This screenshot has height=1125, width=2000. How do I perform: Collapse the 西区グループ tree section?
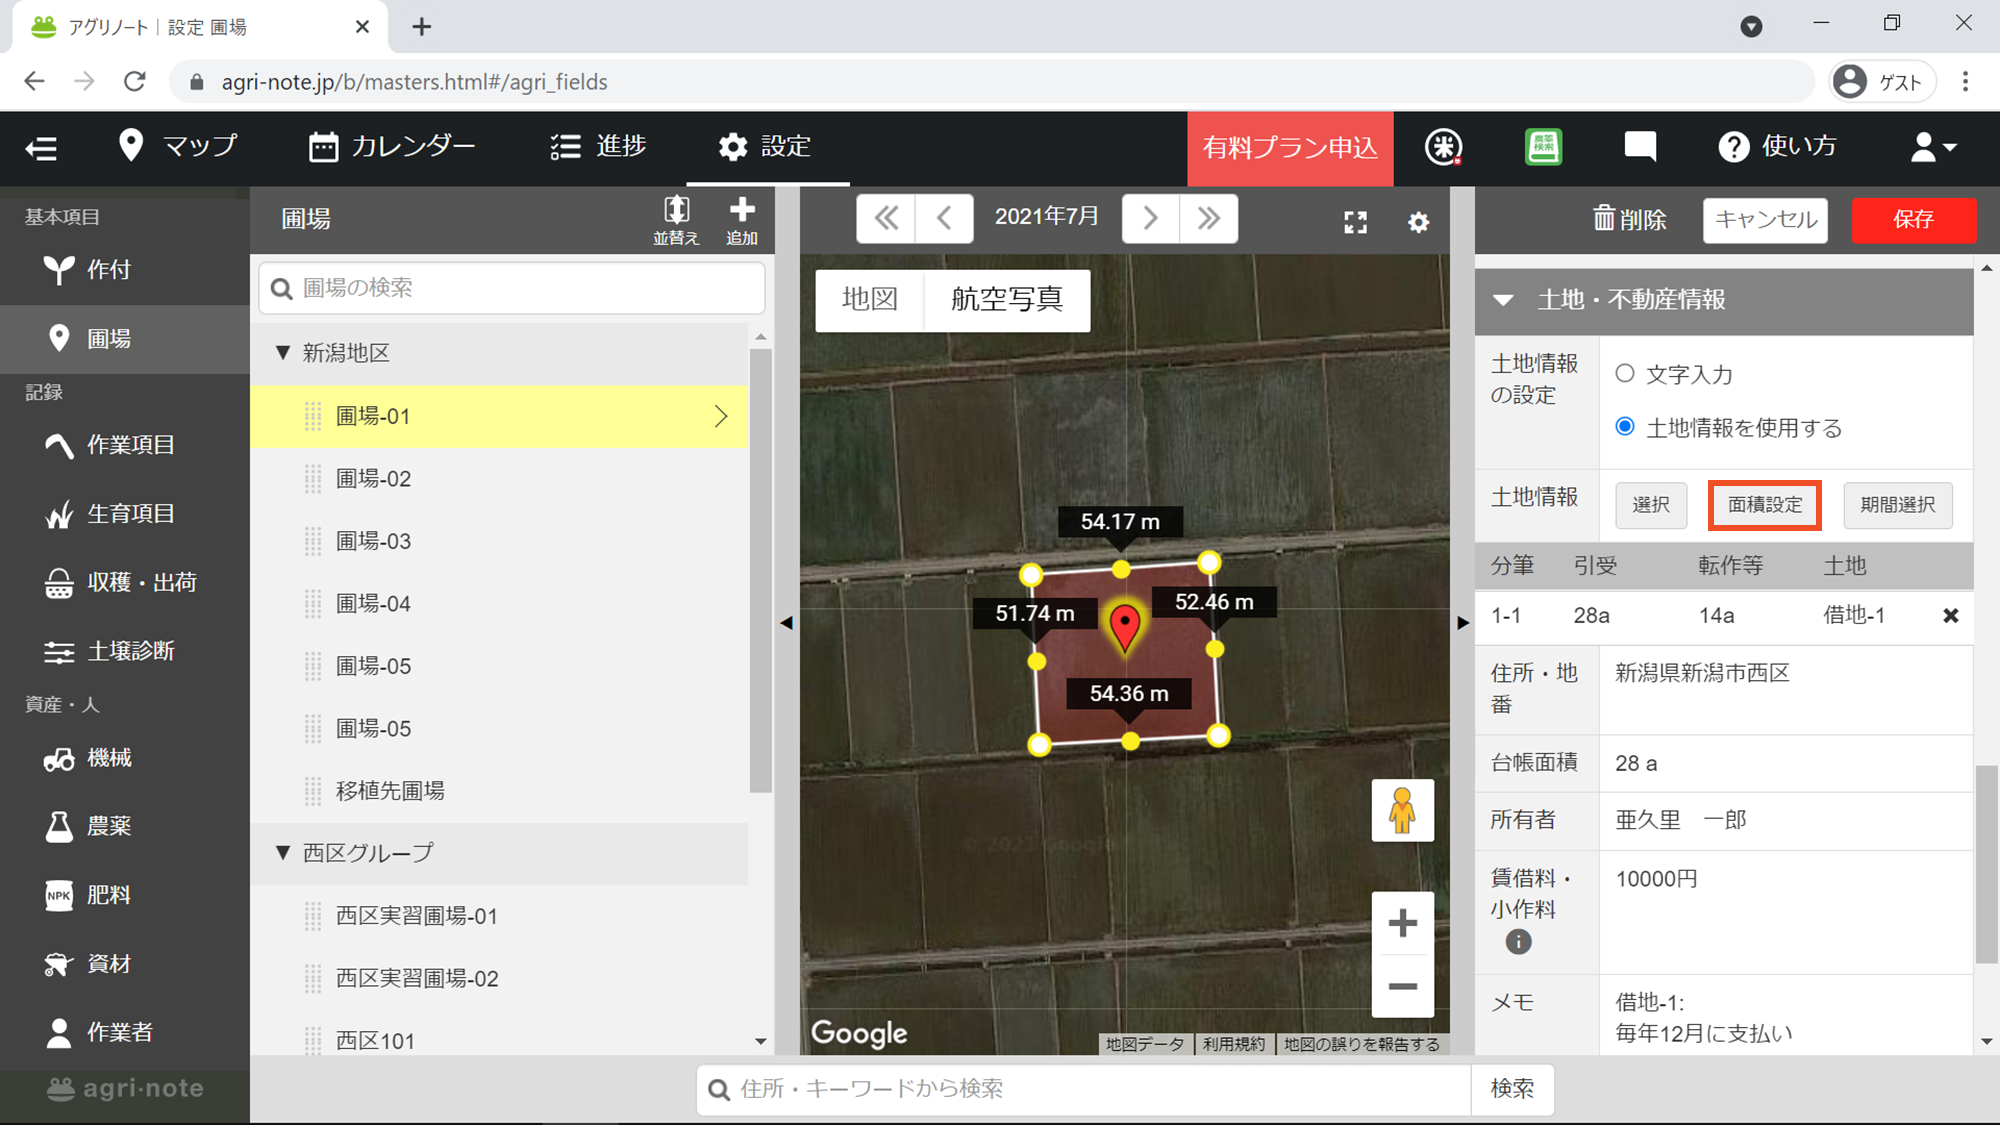pyautogui.click(x=283, y=852)
